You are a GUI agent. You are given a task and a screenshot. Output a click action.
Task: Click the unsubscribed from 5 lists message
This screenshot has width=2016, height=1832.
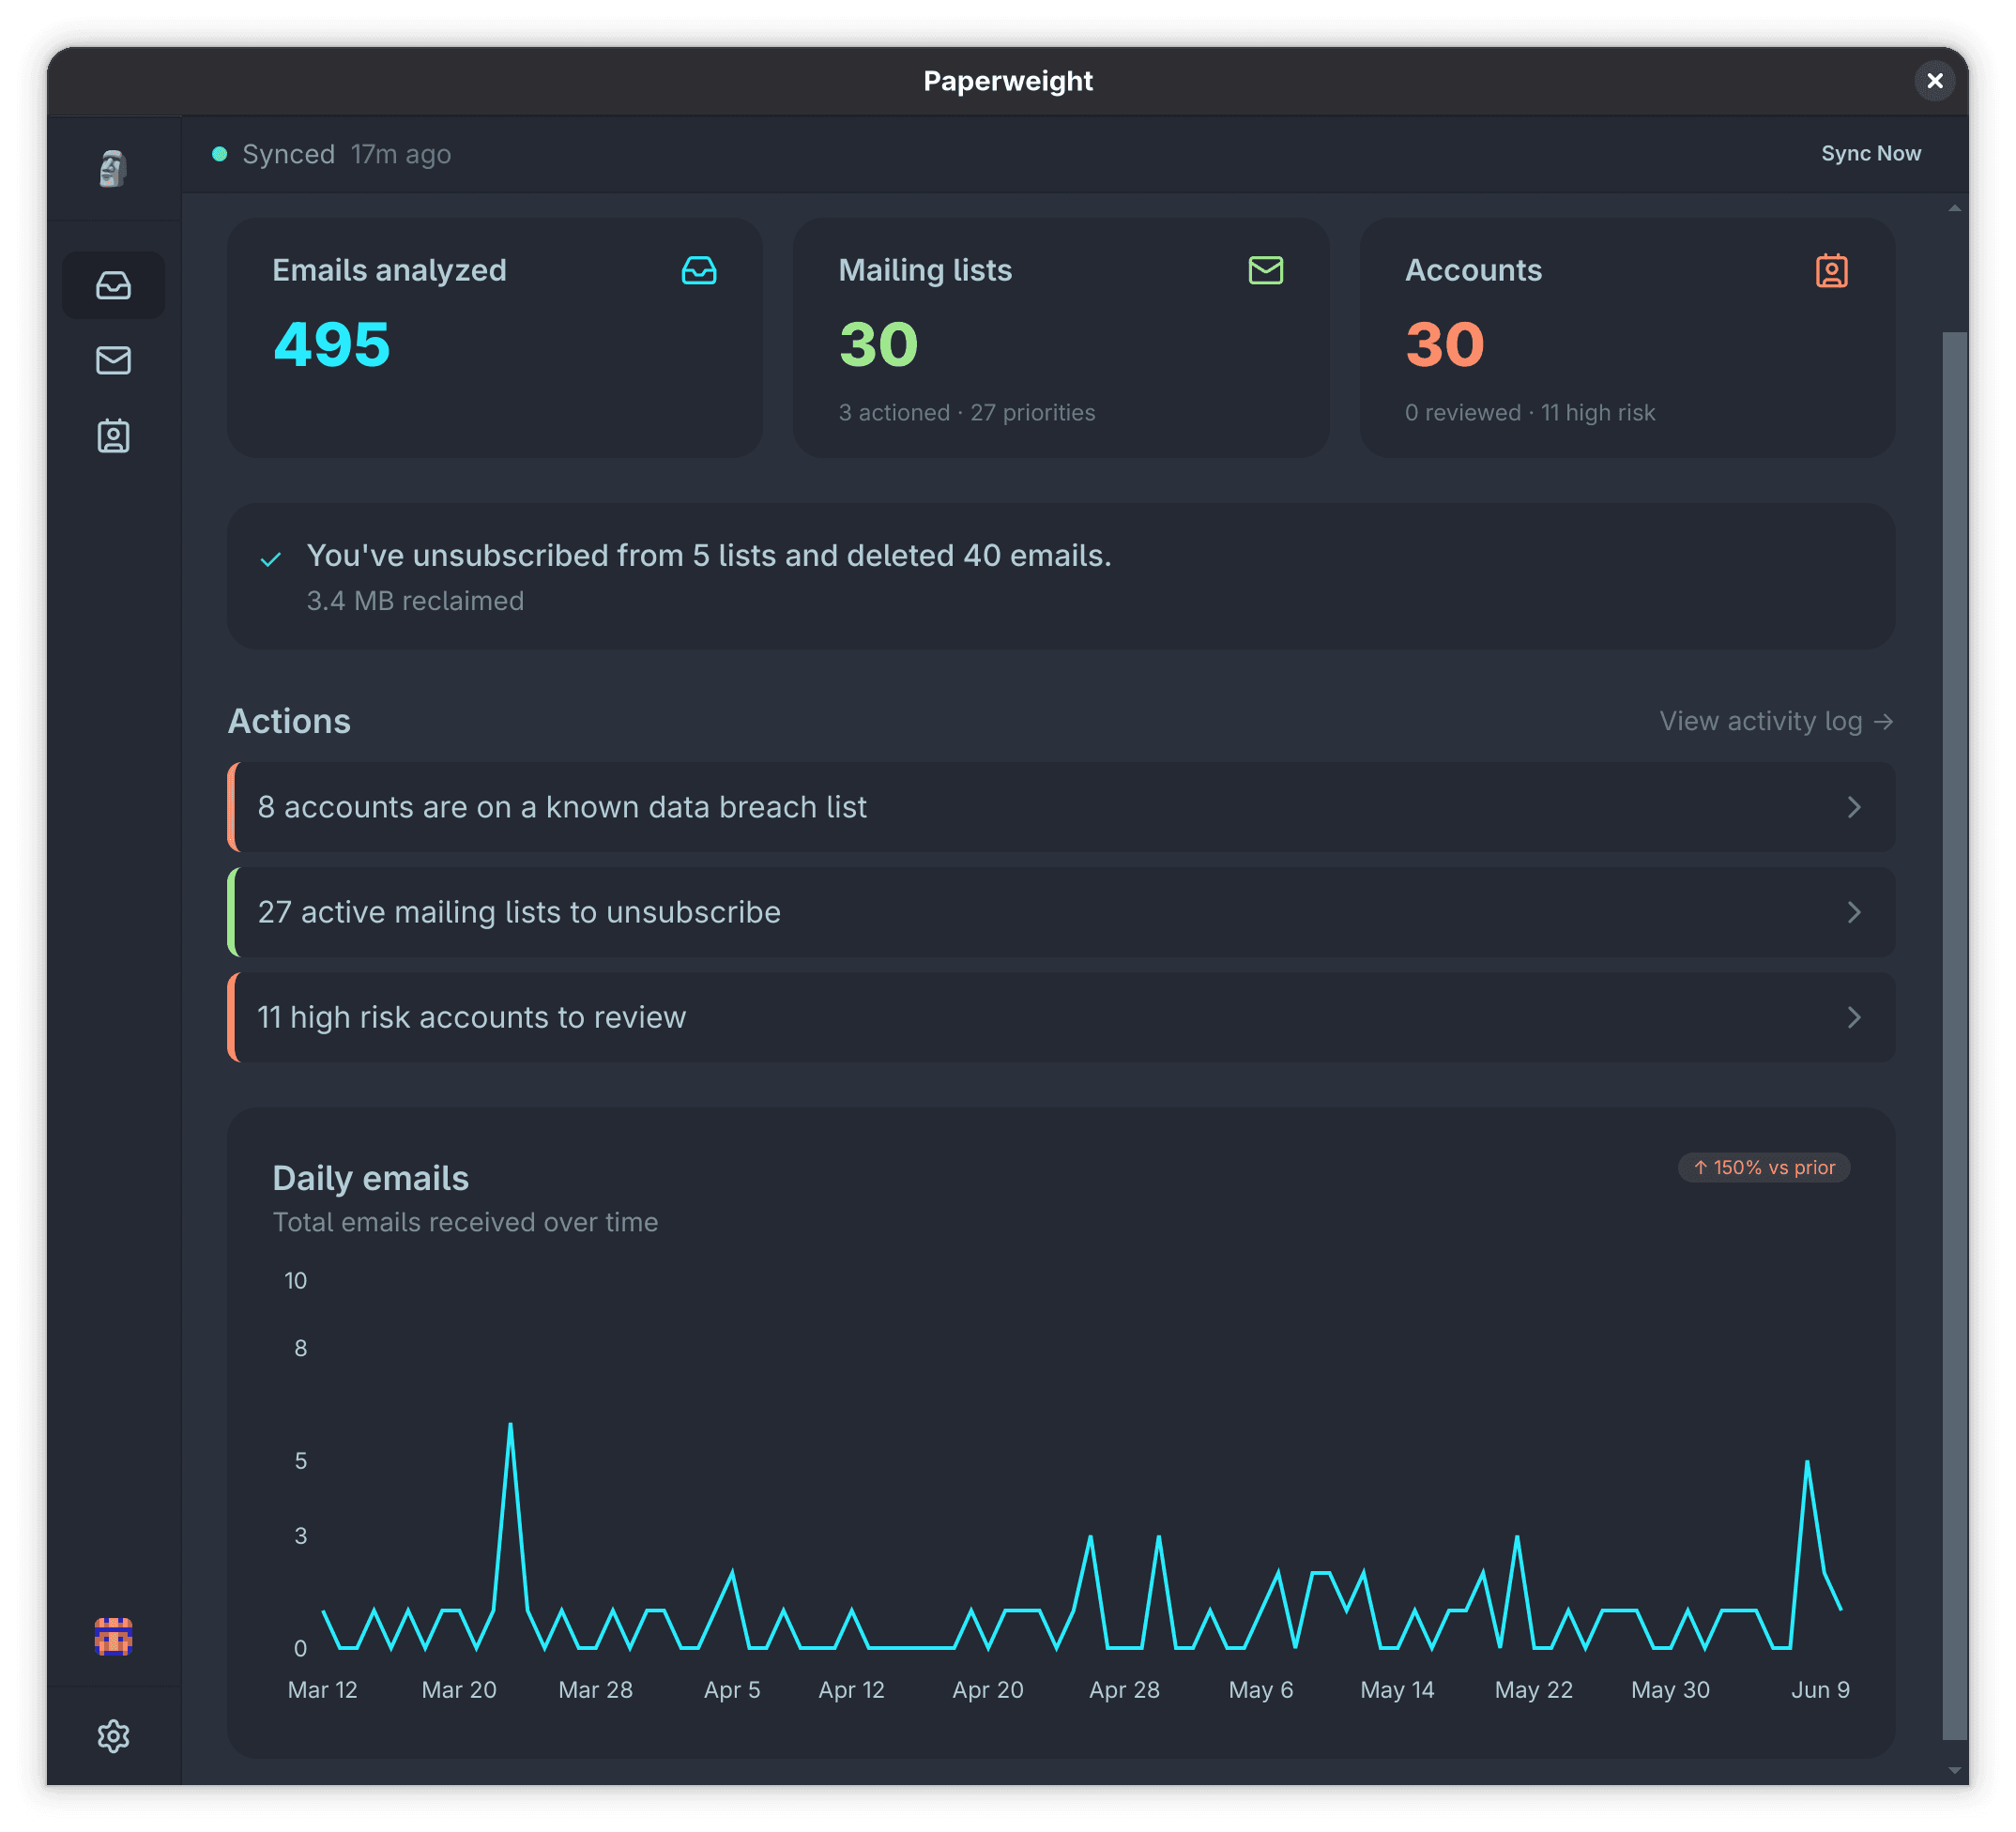click(x=709, y=555)
